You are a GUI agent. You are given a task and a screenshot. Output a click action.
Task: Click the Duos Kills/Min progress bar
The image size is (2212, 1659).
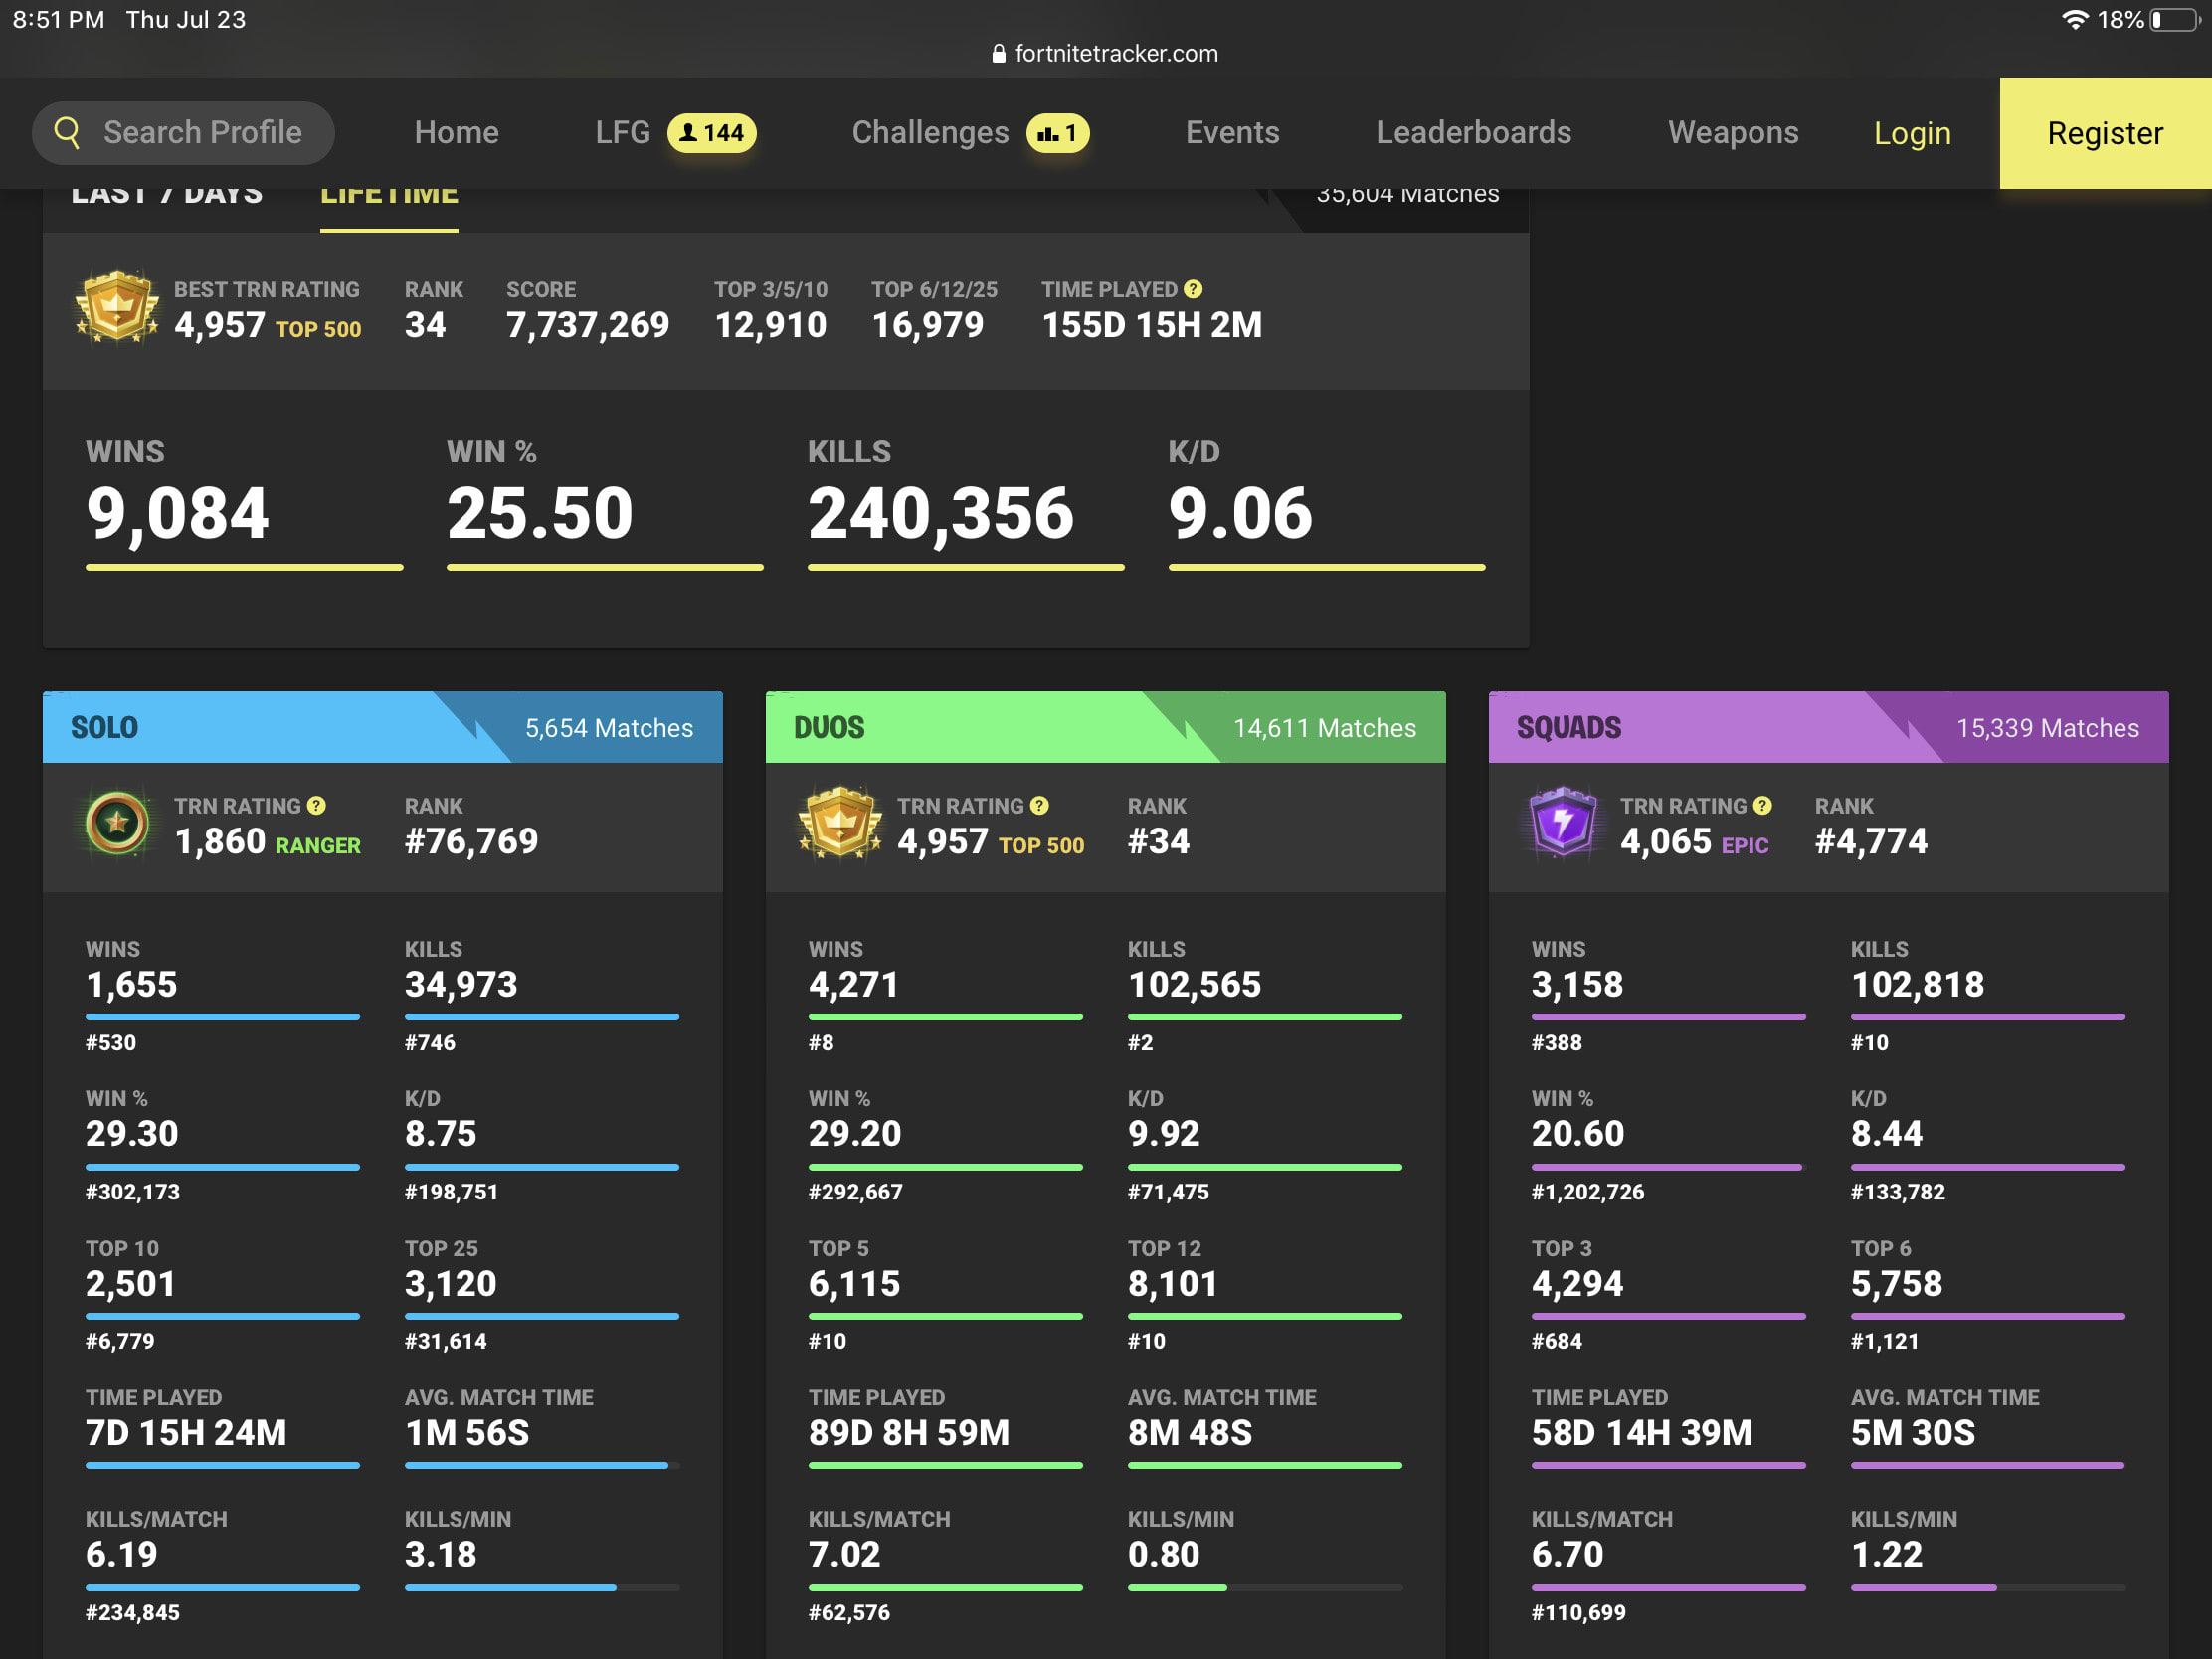pyautogui.click(x=1264, y=1587)
